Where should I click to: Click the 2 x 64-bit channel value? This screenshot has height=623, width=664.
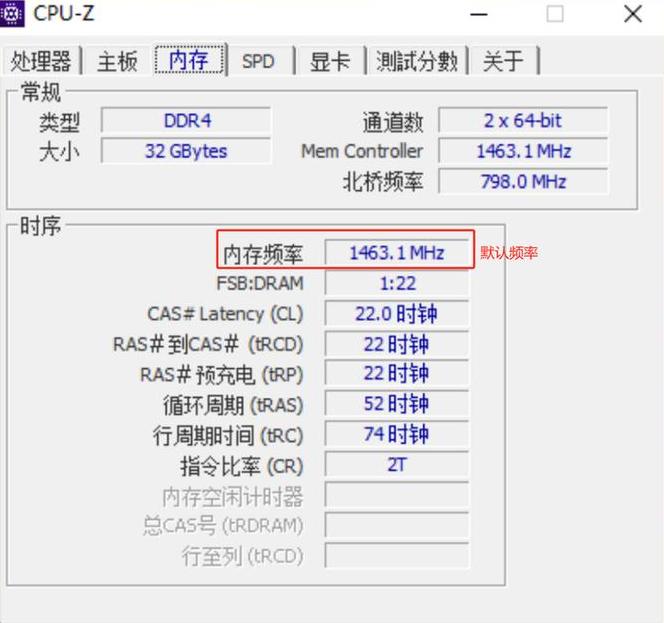pos(523,121)
